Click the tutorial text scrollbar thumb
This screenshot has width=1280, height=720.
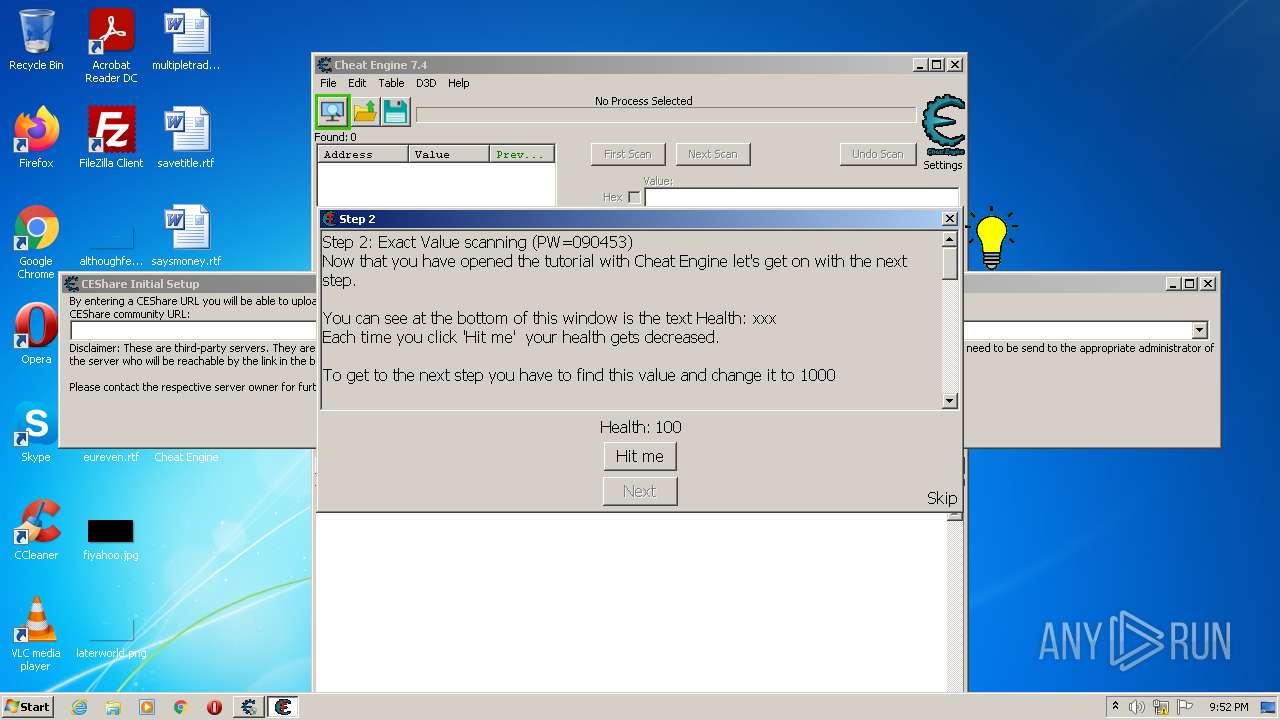pyautogui.click(x=950, y=263)
